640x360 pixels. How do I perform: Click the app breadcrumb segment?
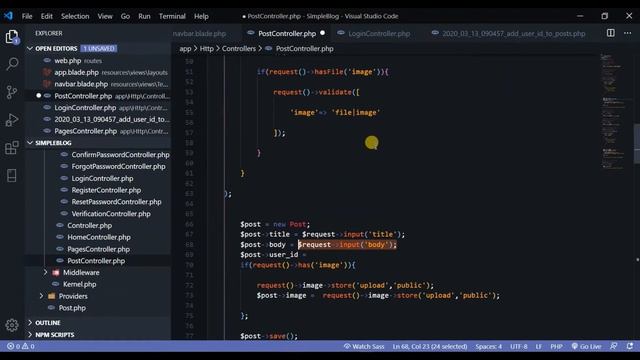coord(185,49)
